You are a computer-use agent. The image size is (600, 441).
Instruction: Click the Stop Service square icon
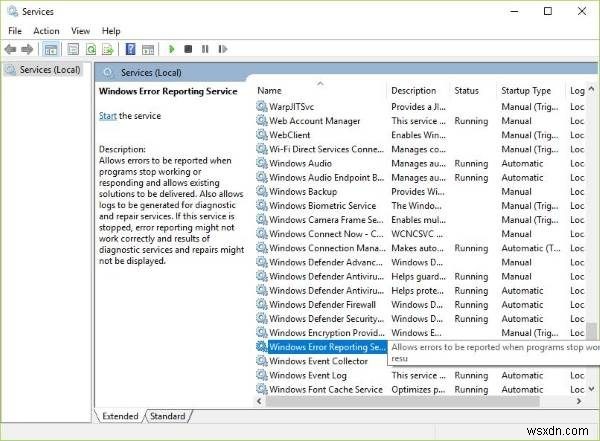click(188, 49)
